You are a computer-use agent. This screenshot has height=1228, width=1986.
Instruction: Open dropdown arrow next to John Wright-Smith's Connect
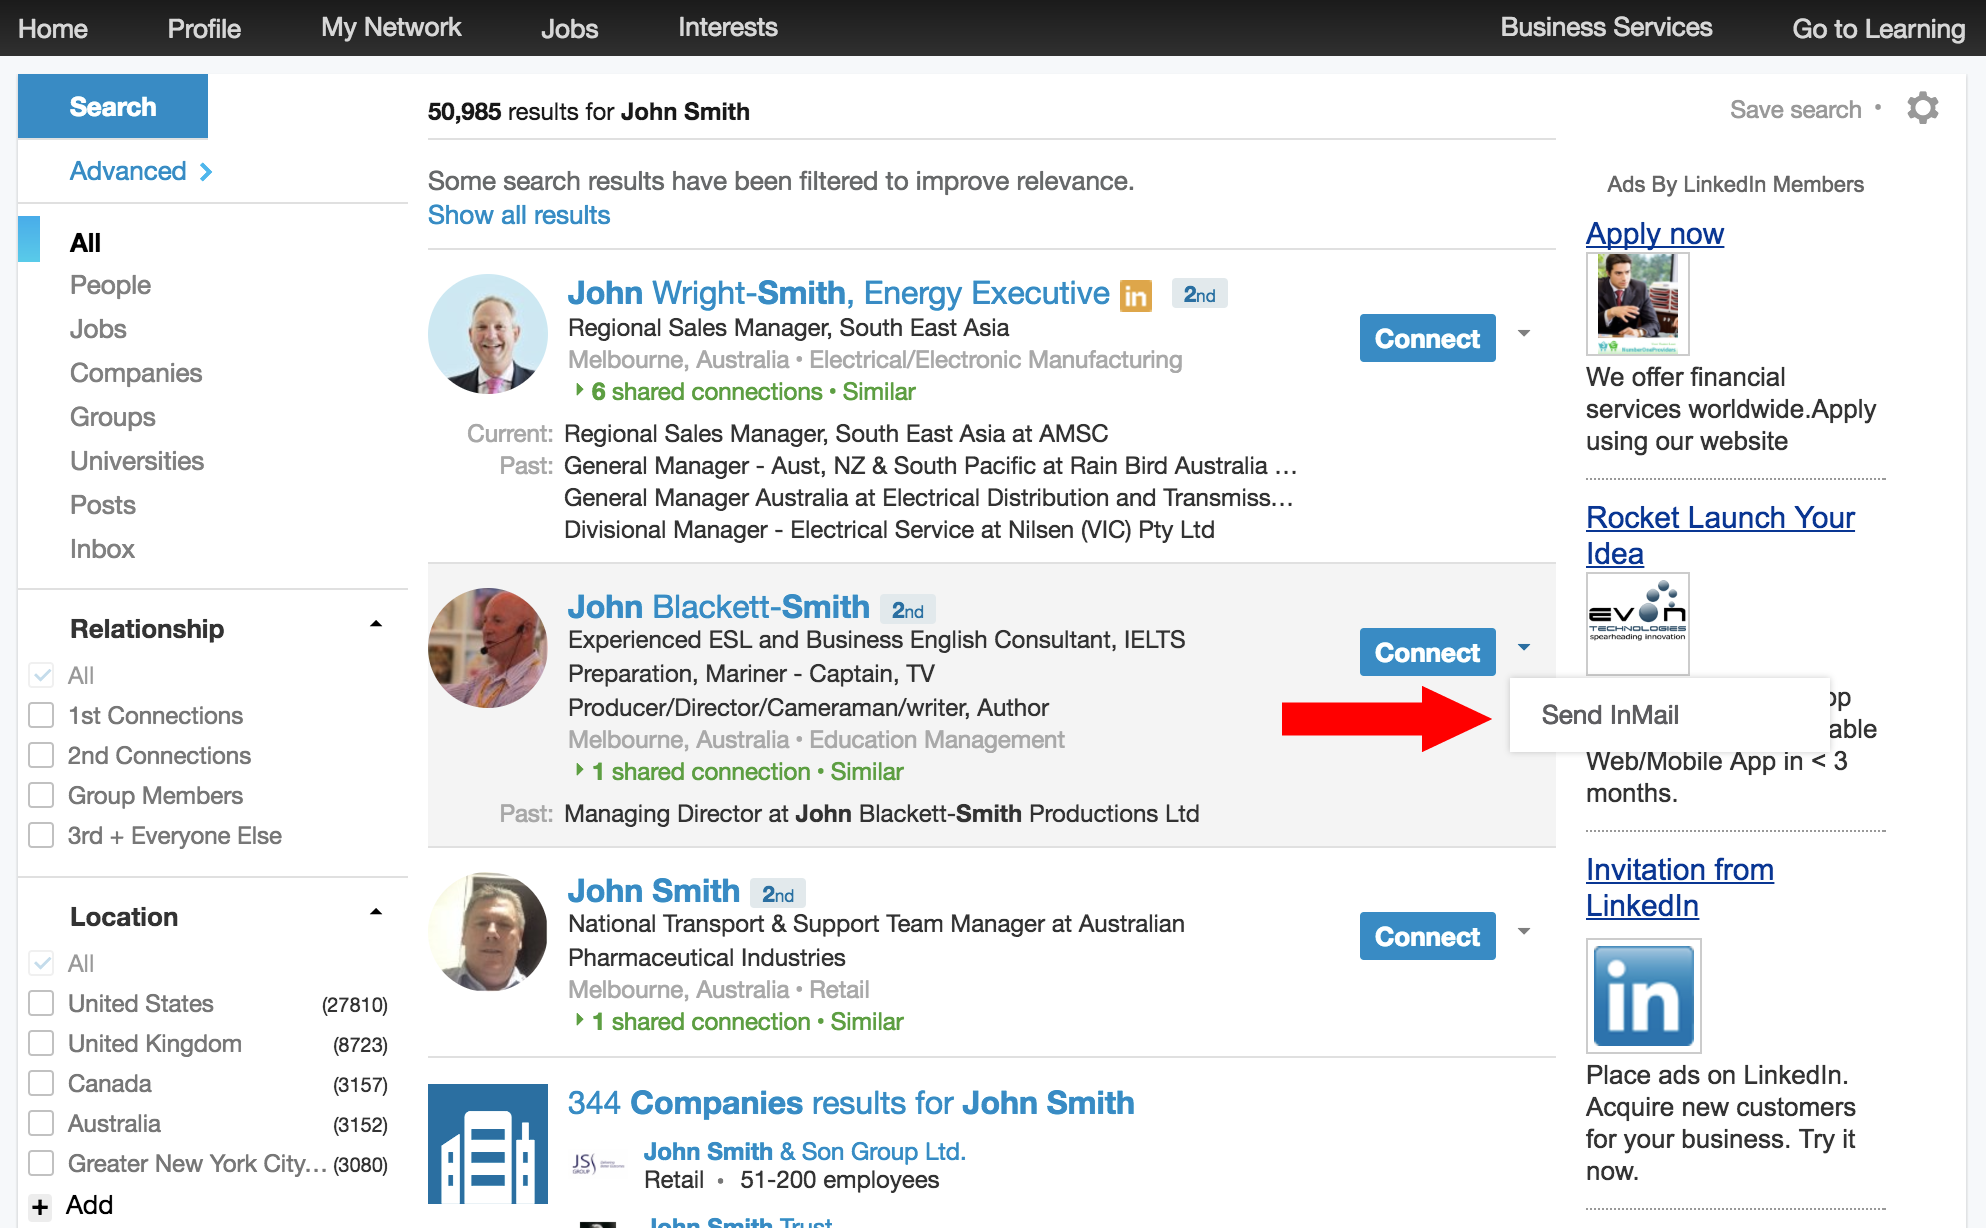[1524, 333]
